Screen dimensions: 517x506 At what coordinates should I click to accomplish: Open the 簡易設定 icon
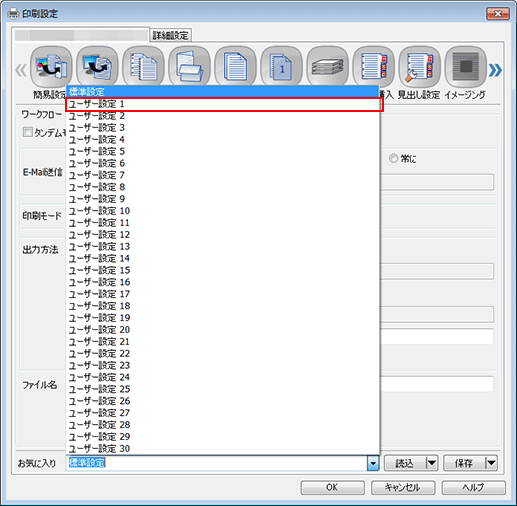(51, 66)
